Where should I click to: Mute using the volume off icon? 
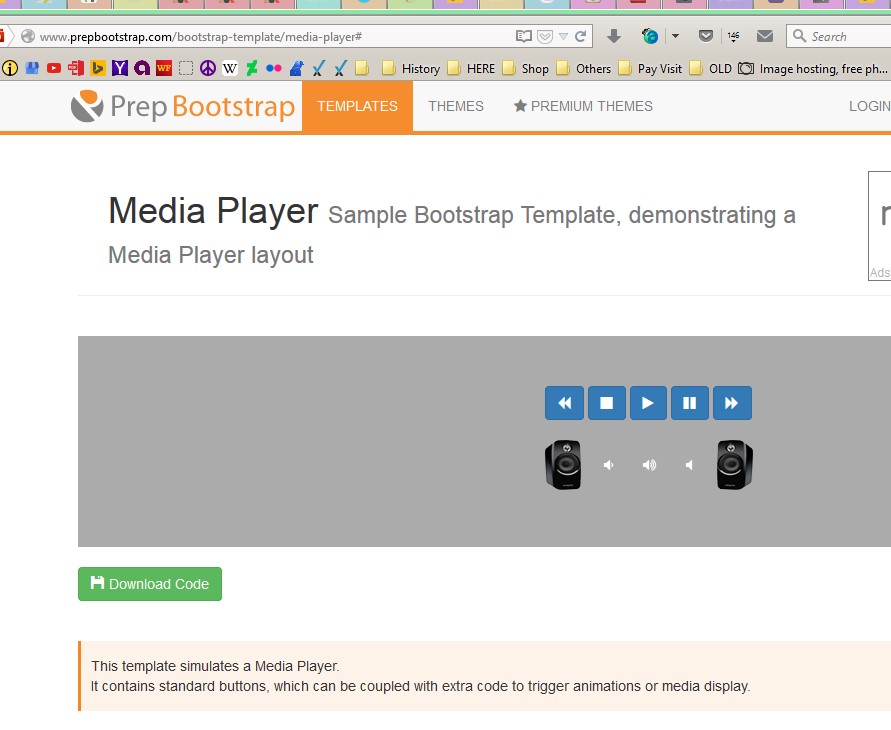pos(689,465)
